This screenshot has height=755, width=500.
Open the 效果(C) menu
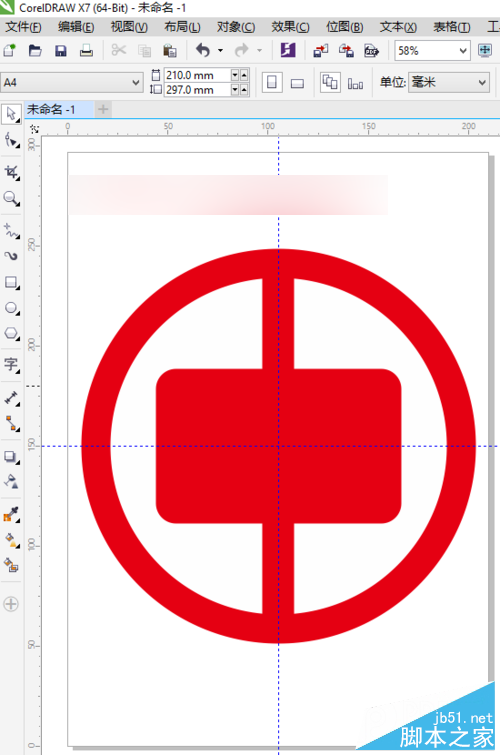[x=290, y=27]
